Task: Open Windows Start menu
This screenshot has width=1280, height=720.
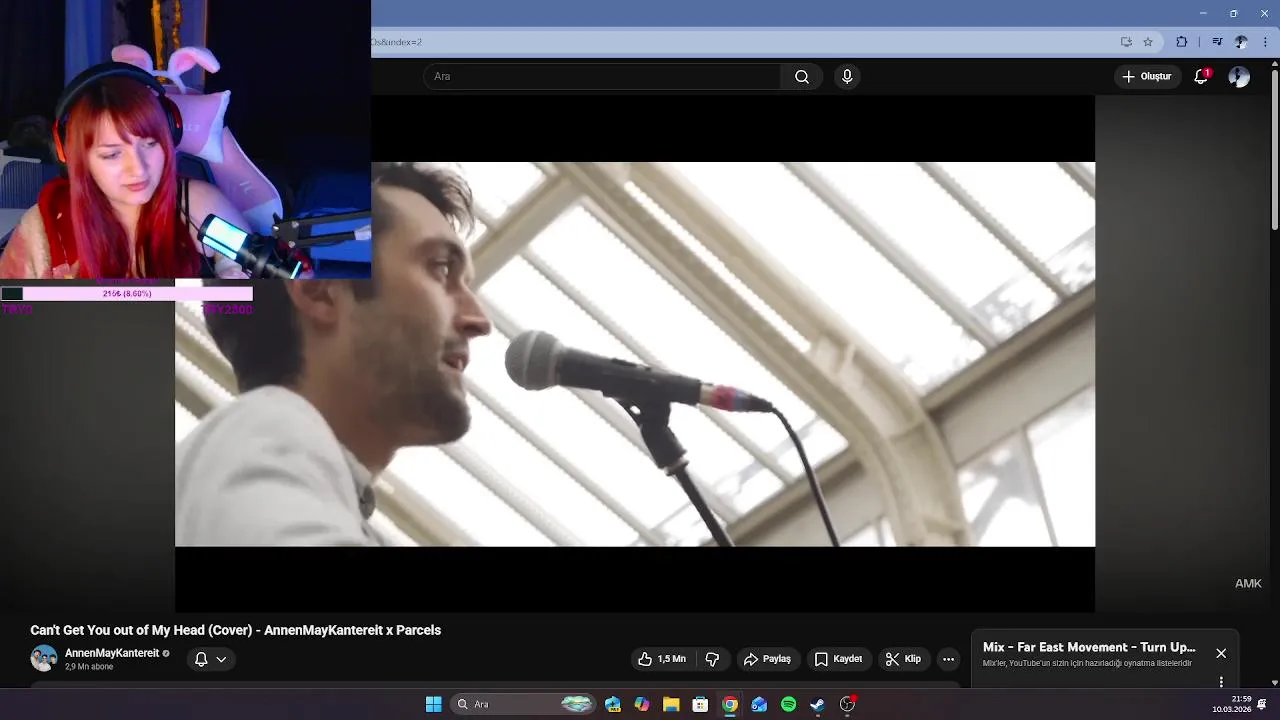Action: [434, 704]
